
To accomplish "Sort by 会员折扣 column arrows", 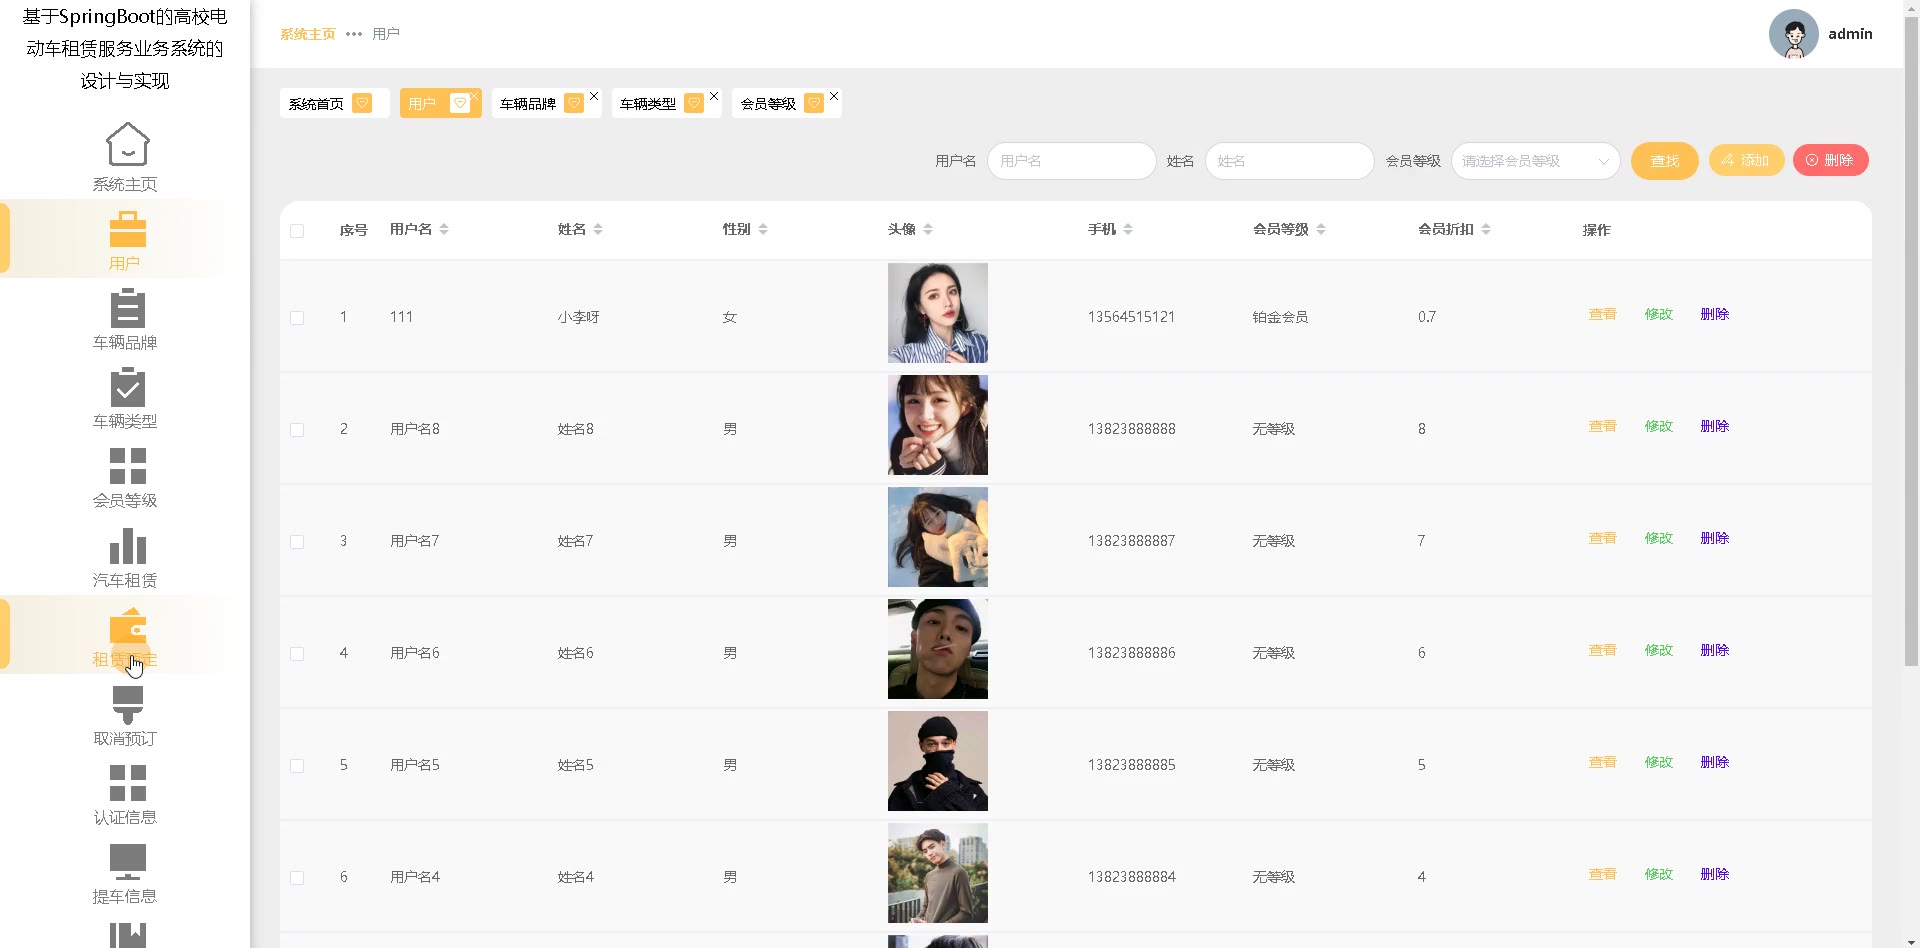I will pos(1486,229).
